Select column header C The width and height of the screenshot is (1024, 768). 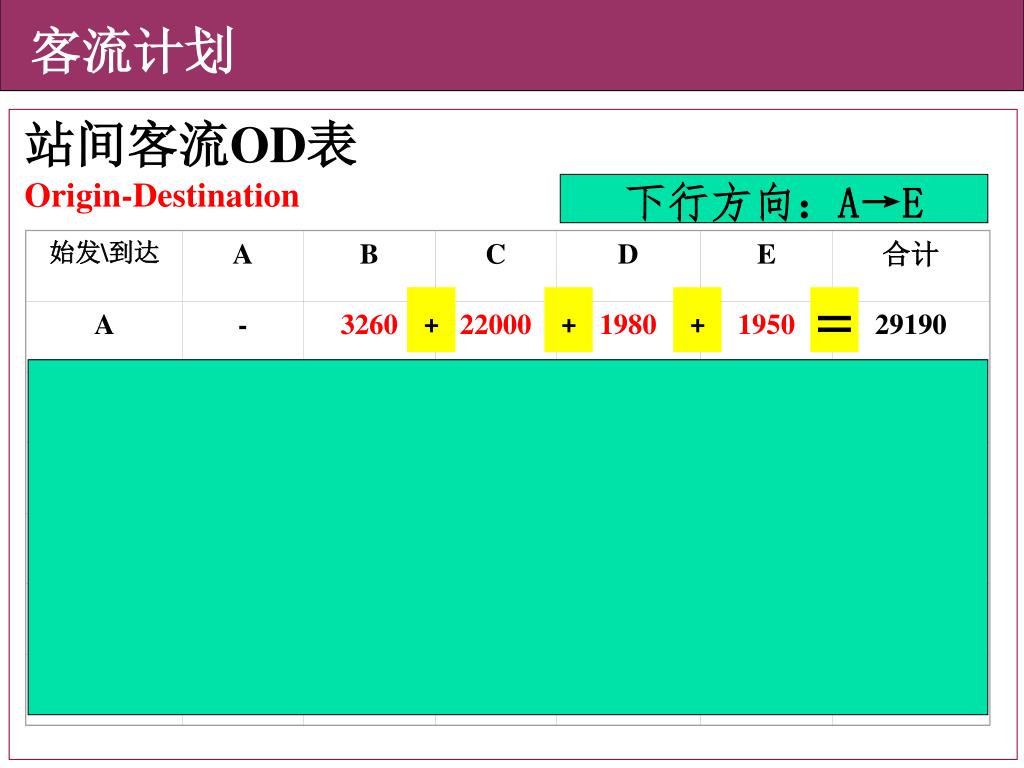pos(496,255)
